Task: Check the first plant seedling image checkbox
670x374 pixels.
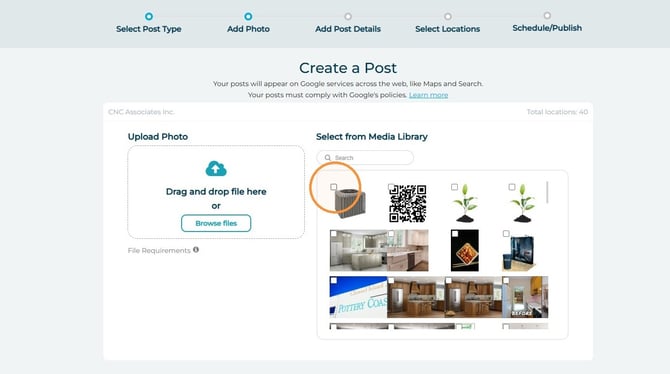Action: point(455,187)
